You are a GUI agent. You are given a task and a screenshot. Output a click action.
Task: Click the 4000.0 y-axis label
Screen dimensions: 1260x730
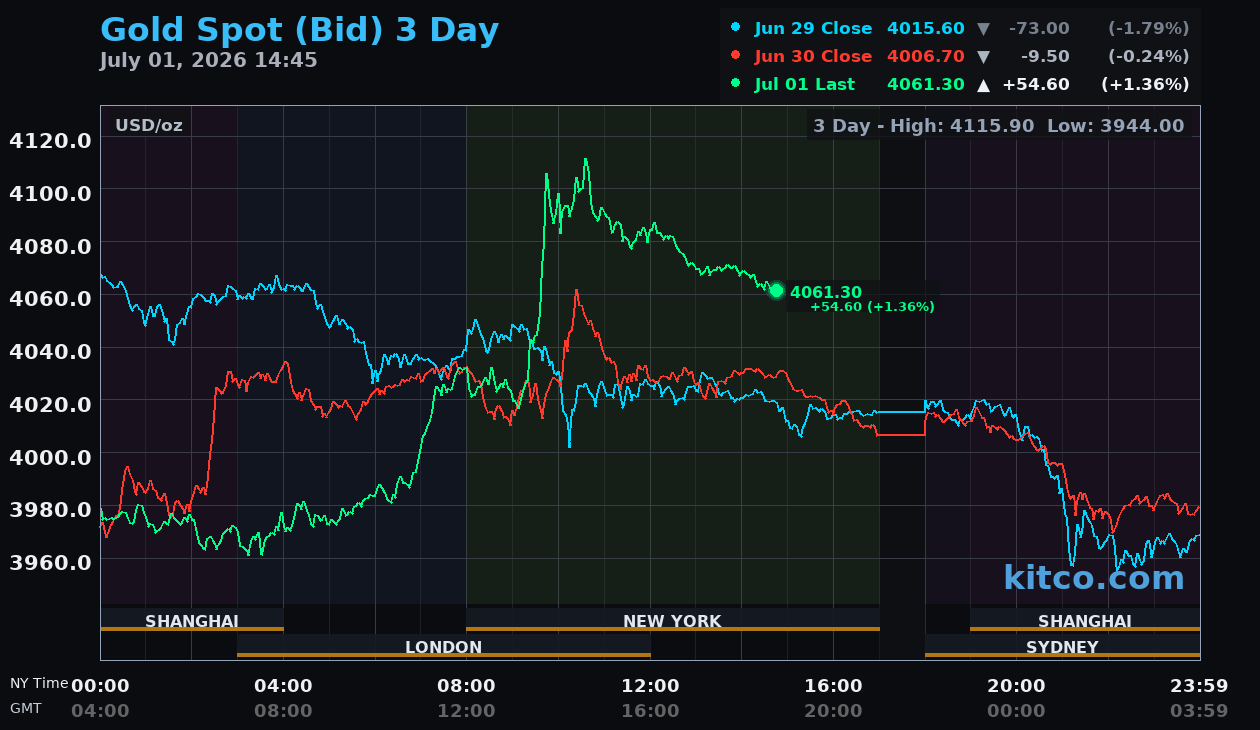(50, 456)
